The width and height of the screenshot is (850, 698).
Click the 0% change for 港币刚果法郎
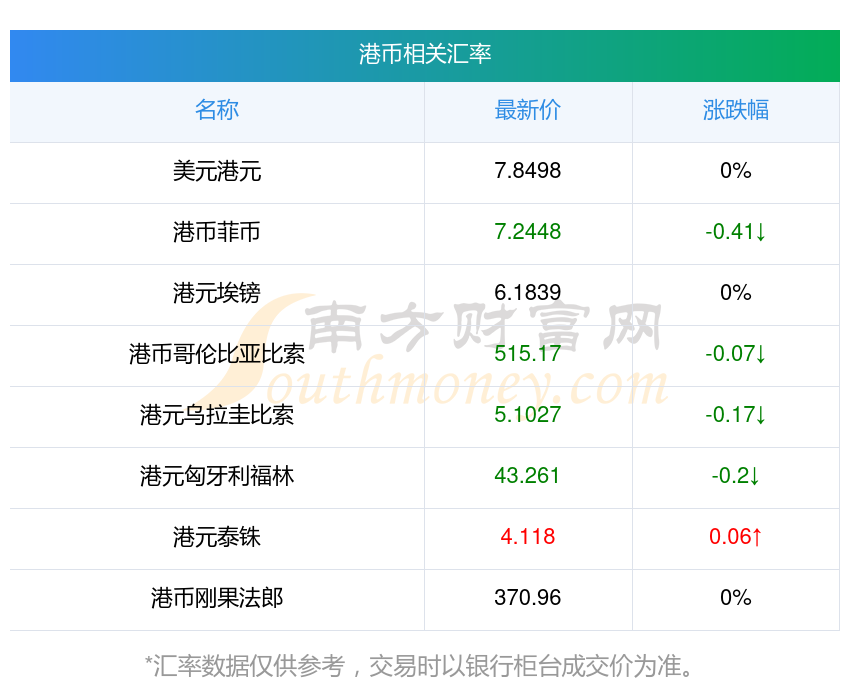tap(736, 598)
